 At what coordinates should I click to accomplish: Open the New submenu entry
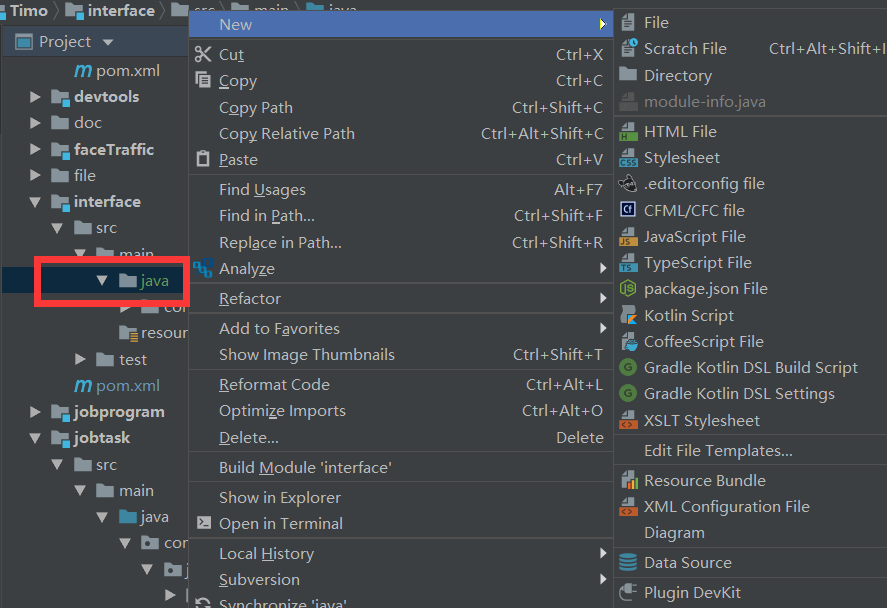(401, 24)
